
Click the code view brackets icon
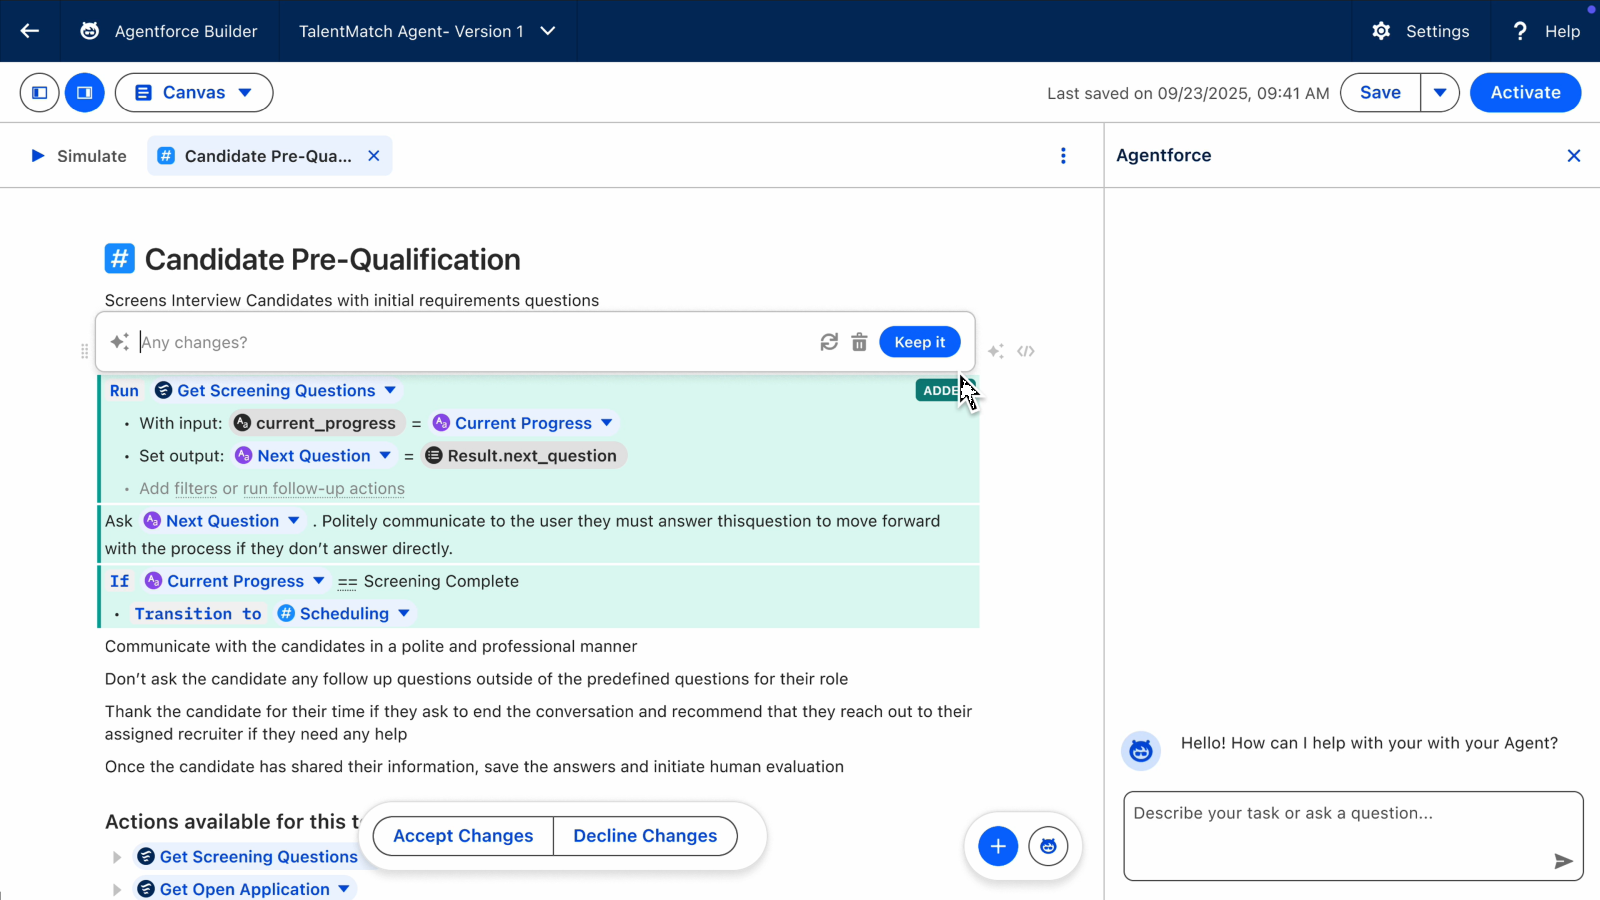tap(1026, 351)
